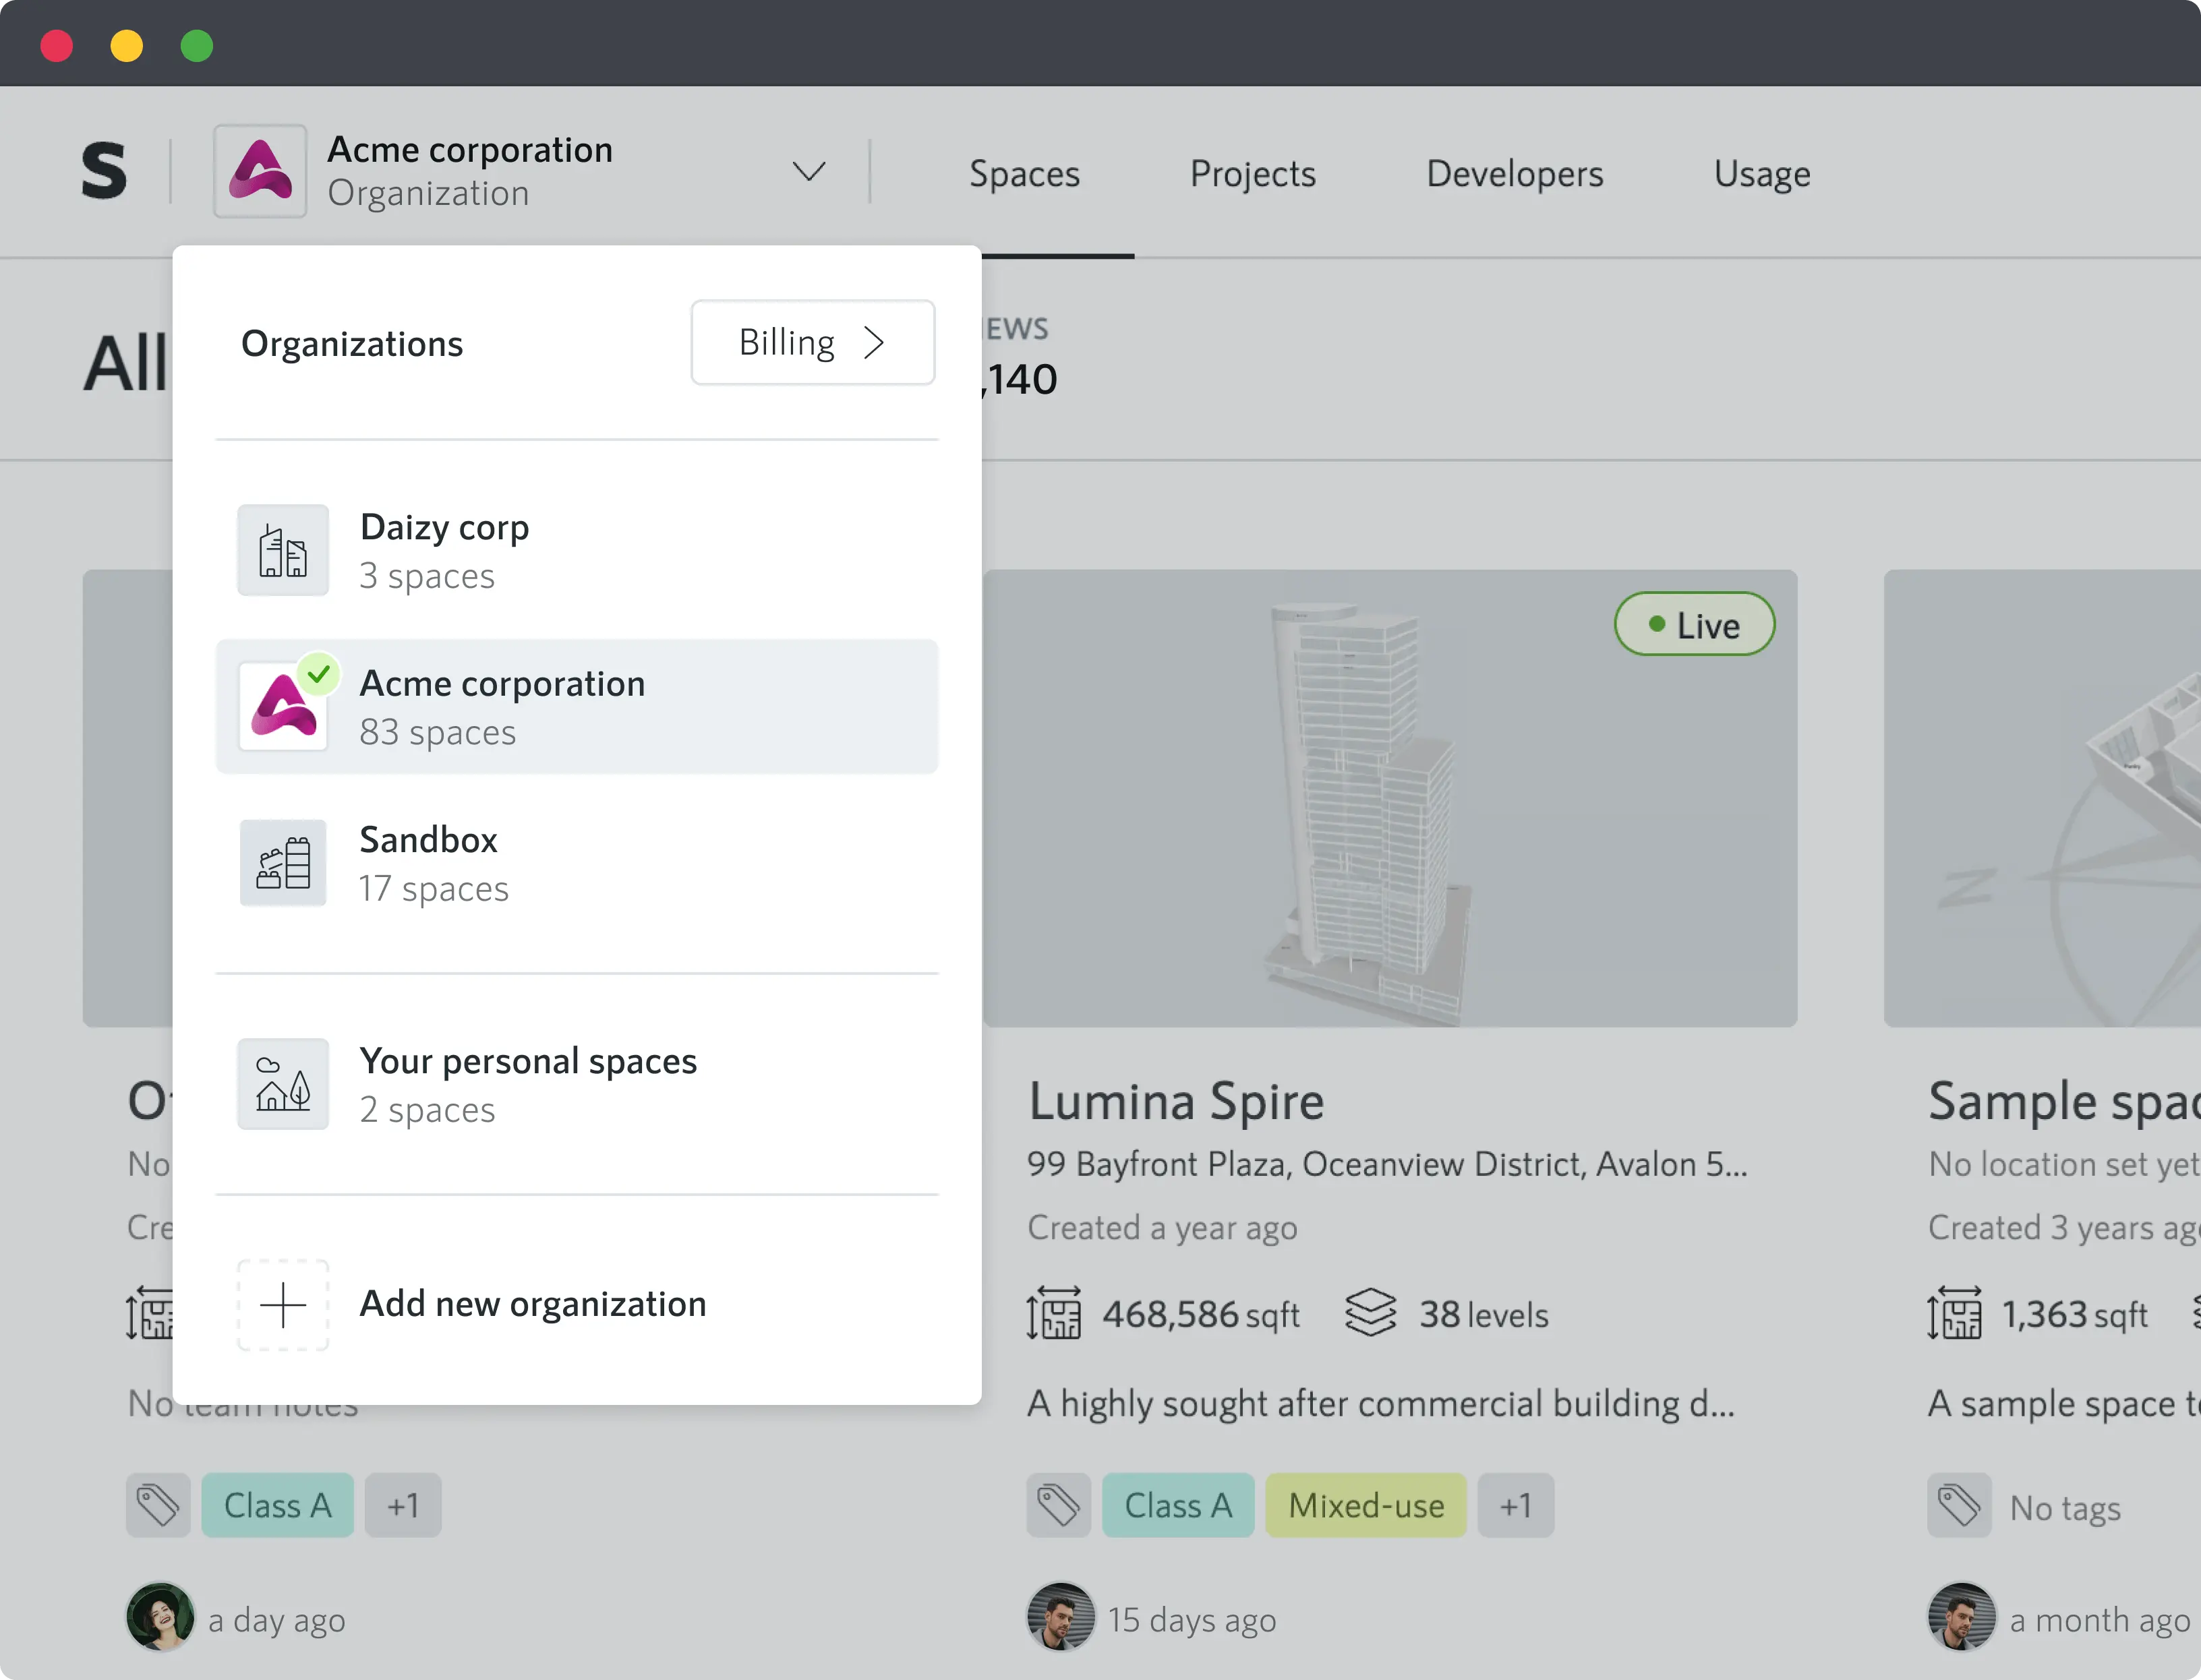Select the Mixed-use tag
Image resolution: width=2201 pixels, height=1680 pixels.
pyautogui.click(x=1366, y=1505)
